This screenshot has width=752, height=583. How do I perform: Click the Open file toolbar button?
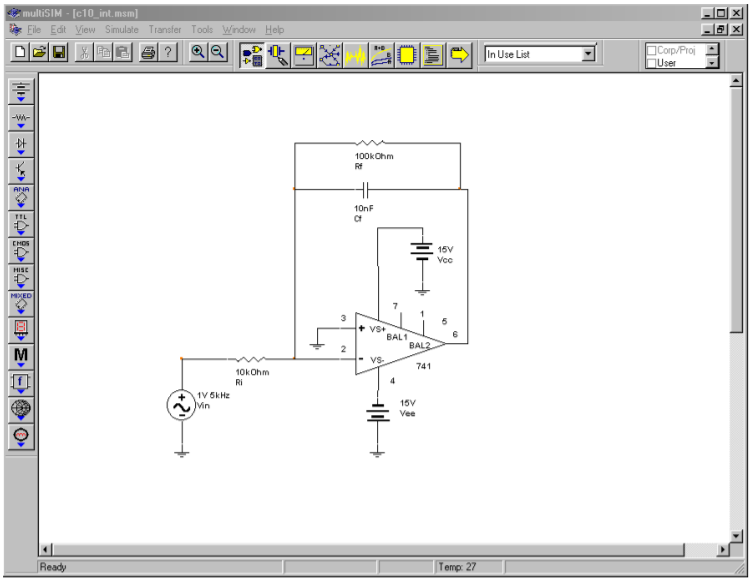click(x=39, y=54)
